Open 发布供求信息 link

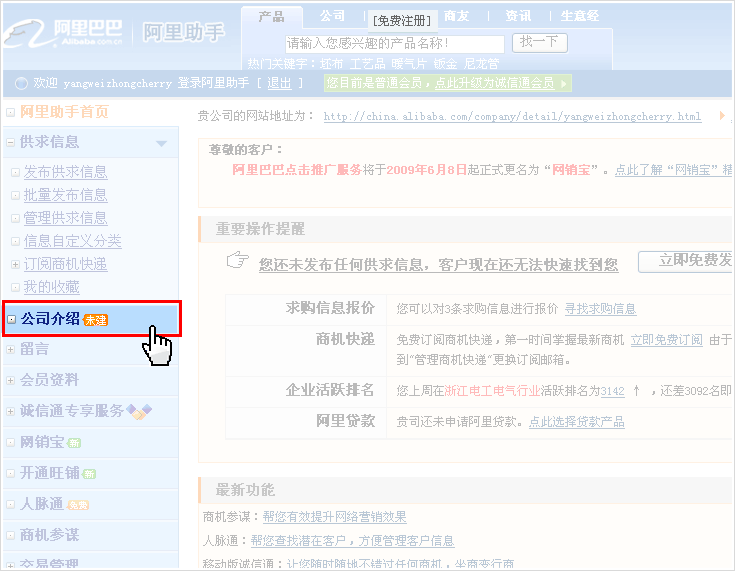coord(65,172)
